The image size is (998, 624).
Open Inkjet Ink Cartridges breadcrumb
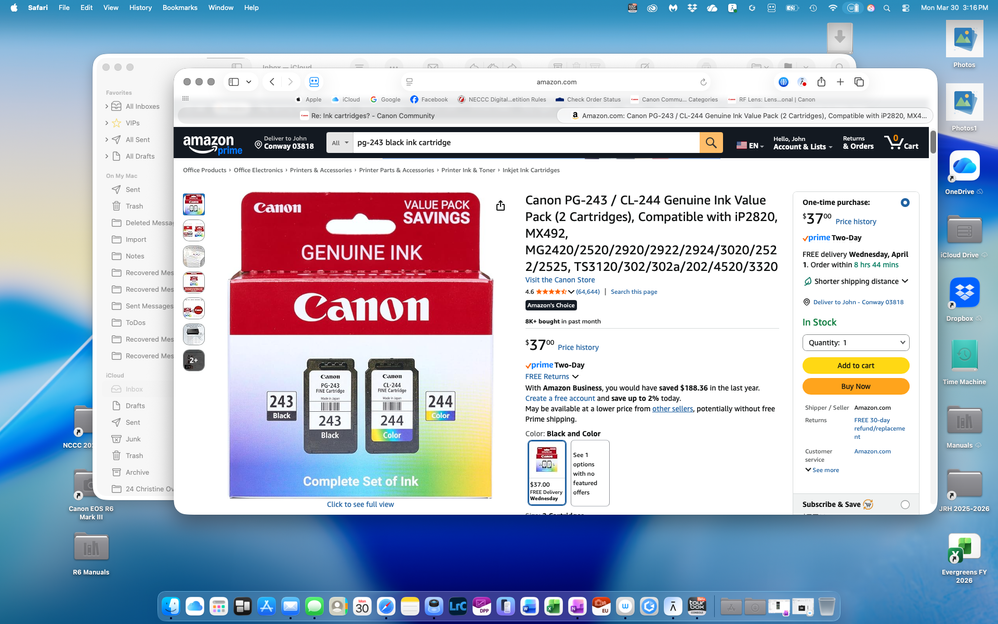point(531,170)
